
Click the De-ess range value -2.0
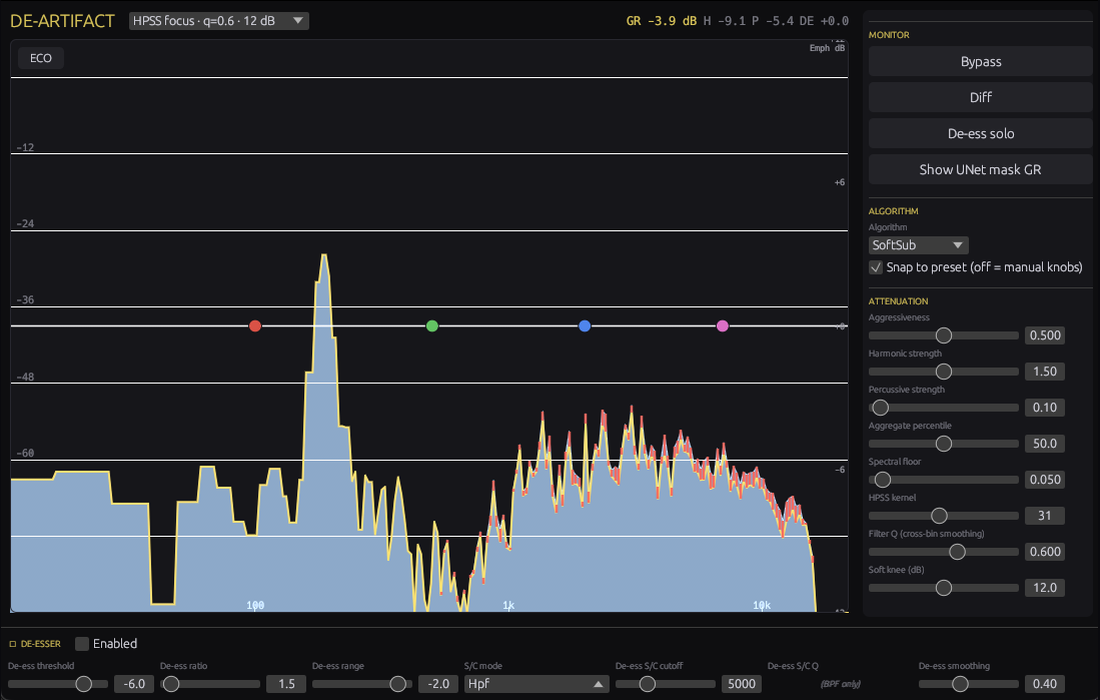click(x=438, y=684)
